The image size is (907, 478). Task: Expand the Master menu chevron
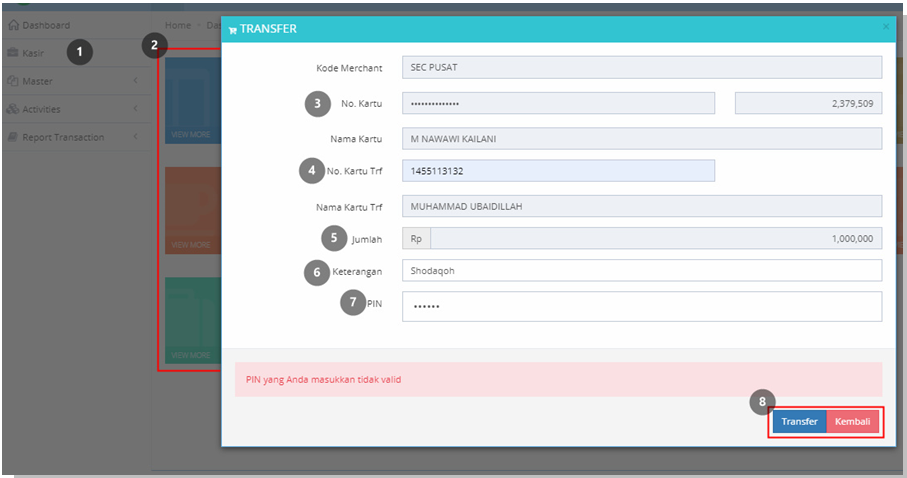pyautogui.click(x=135, y=80)
